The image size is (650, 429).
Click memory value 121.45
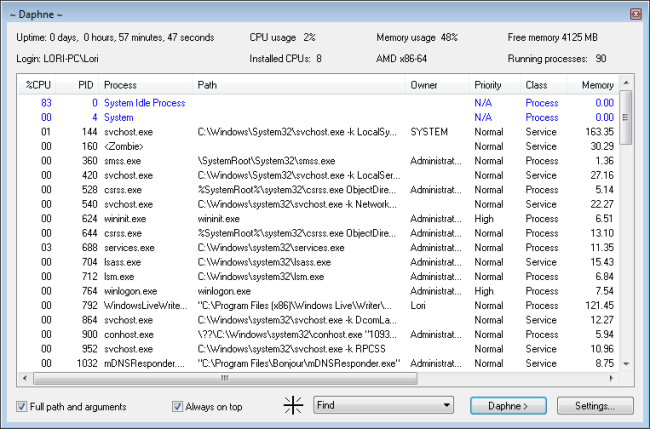click(599, 305)
